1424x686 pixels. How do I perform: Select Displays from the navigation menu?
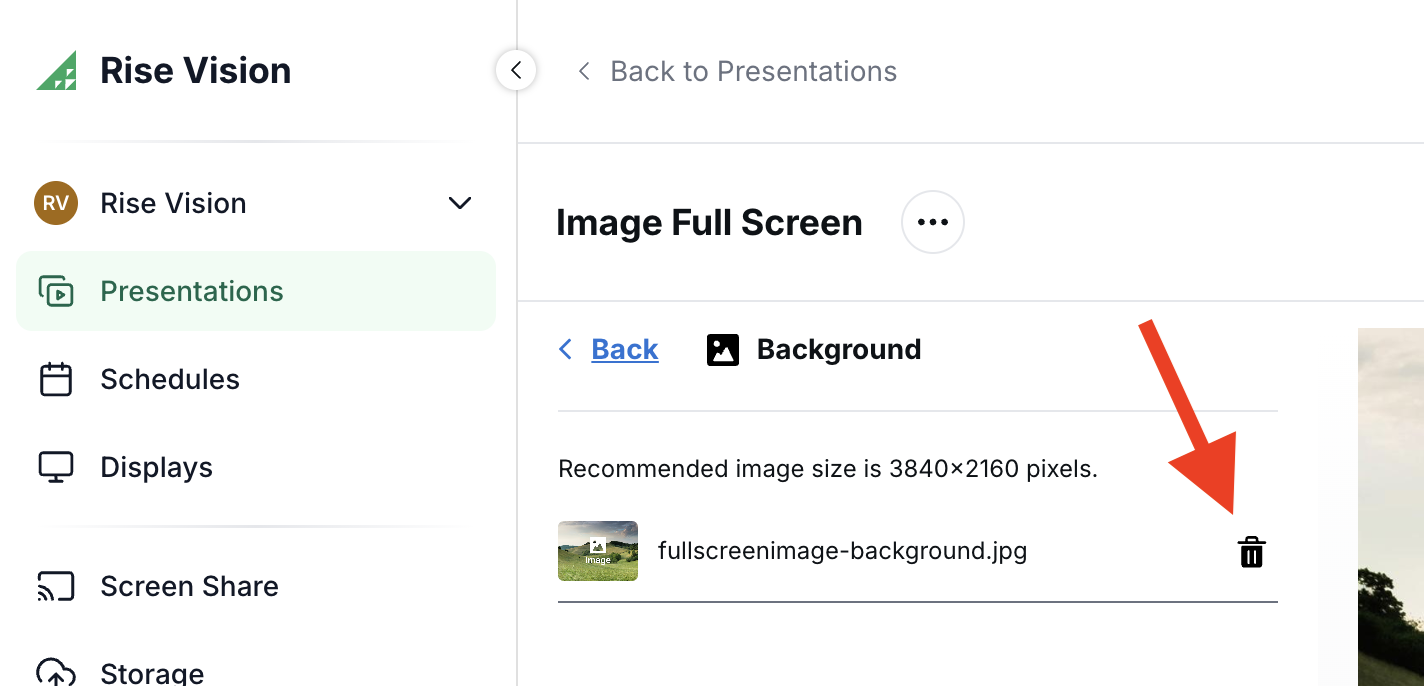(x=156, y=466)
